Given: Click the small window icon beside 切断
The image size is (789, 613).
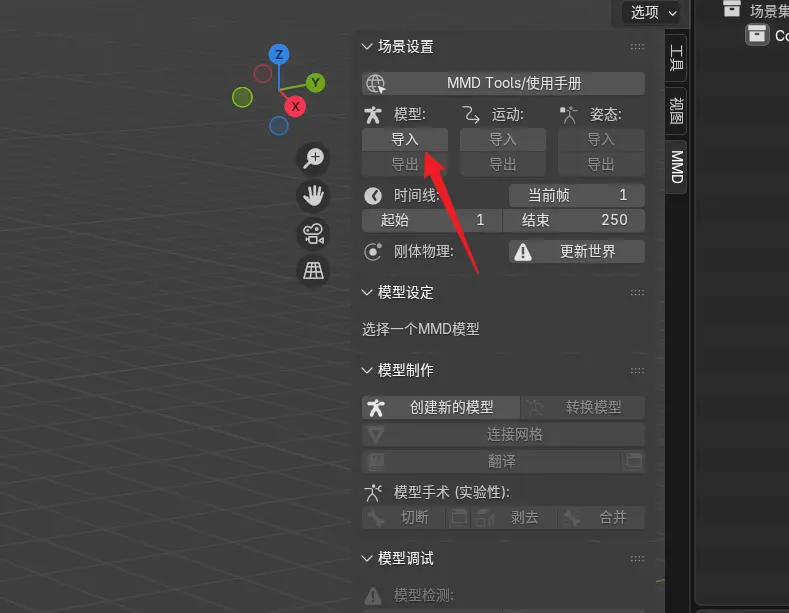Looking at the screenshot, I should (x=459, y=517).
